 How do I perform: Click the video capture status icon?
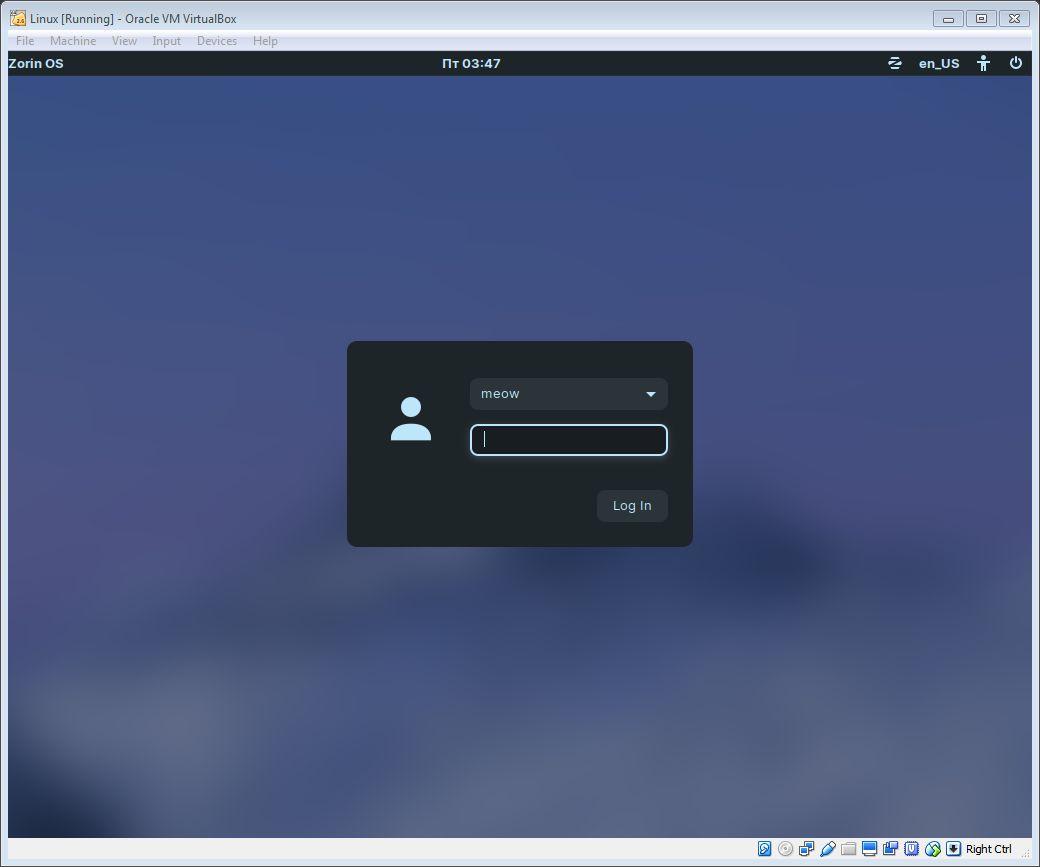coord(890,849)
